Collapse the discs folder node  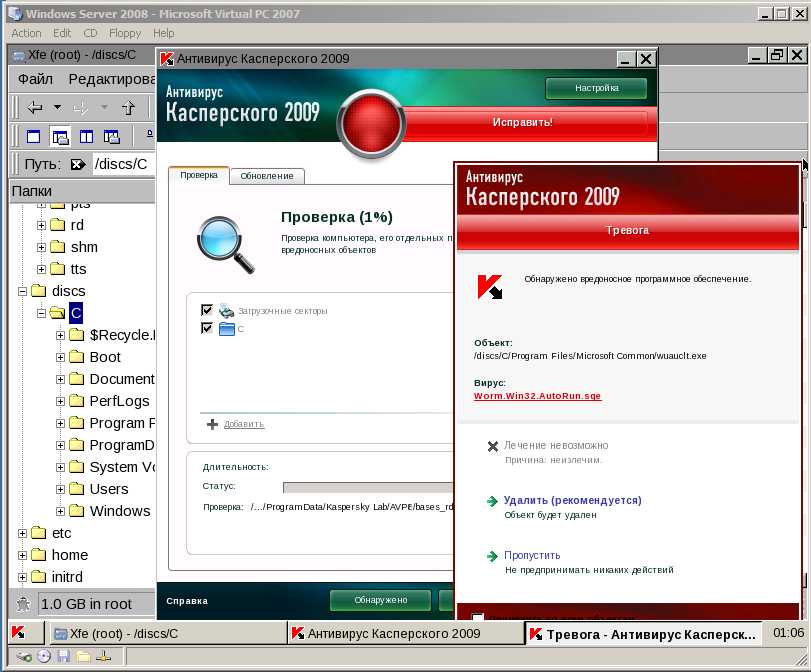tap(22, 291)
